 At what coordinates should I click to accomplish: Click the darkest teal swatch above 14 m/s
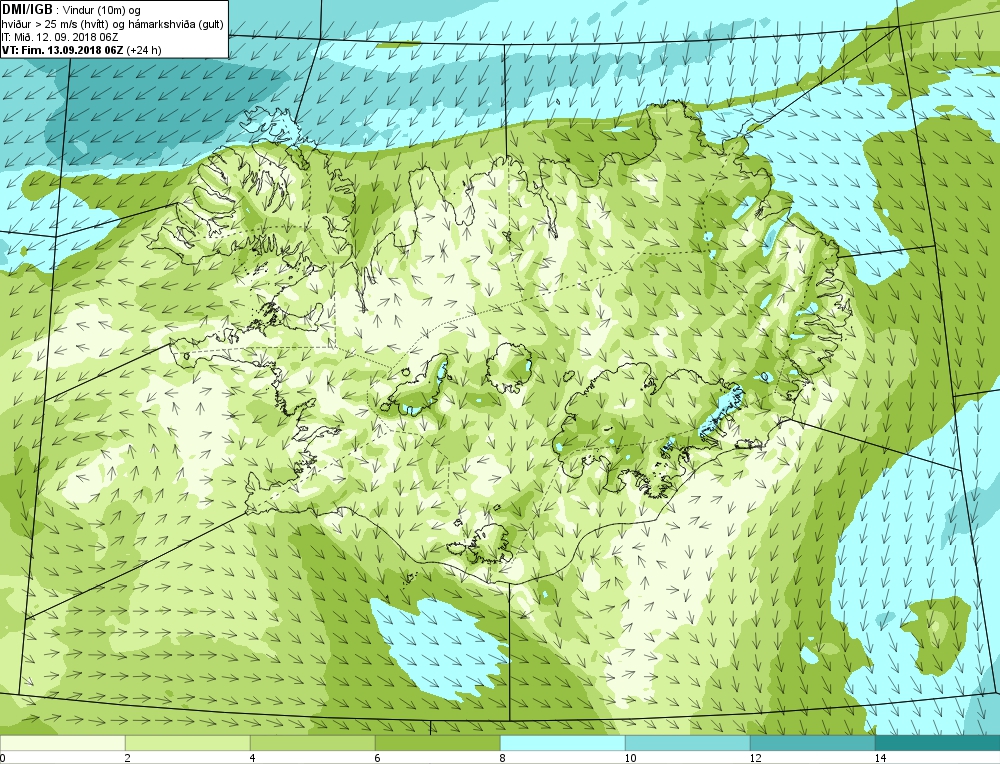pyautogui.click(x=938, y=743)
